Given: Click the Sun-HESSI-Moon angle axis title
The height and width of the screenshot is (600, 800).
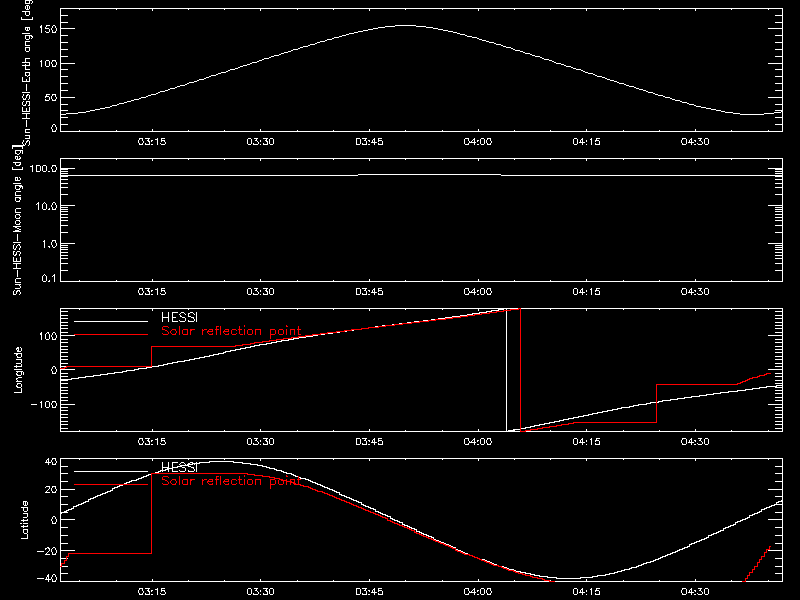Looking at the screenshot, I should [x=17, y=220].
